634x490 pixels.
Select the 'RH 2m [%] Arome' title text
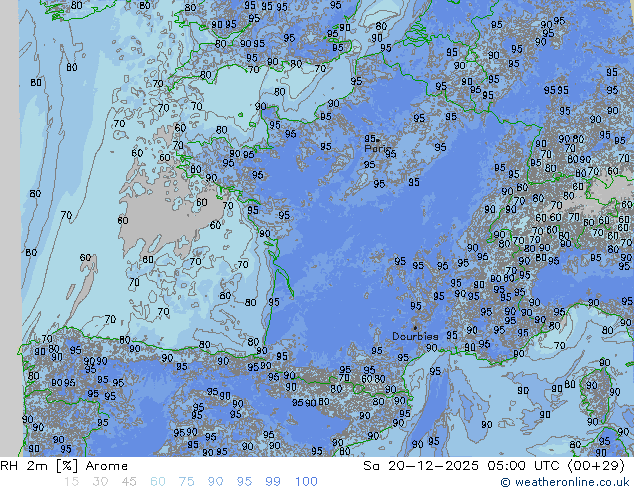tap(64, 466)
